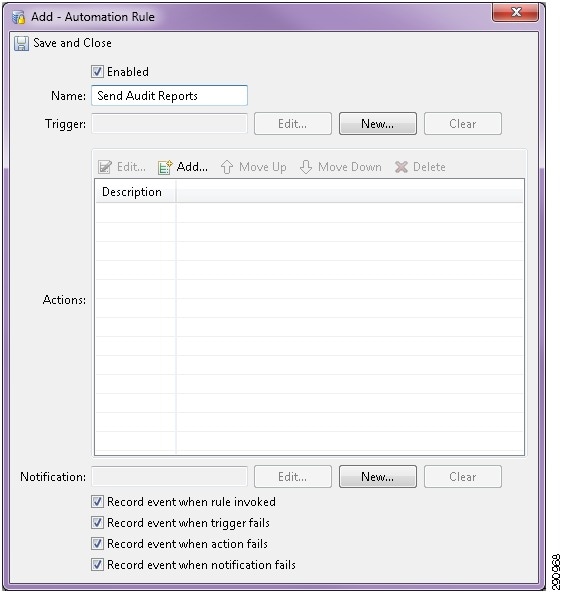Click the Name field containing Send Audit Reports
The image size is (561, 593).
click(x=169, y=96)
